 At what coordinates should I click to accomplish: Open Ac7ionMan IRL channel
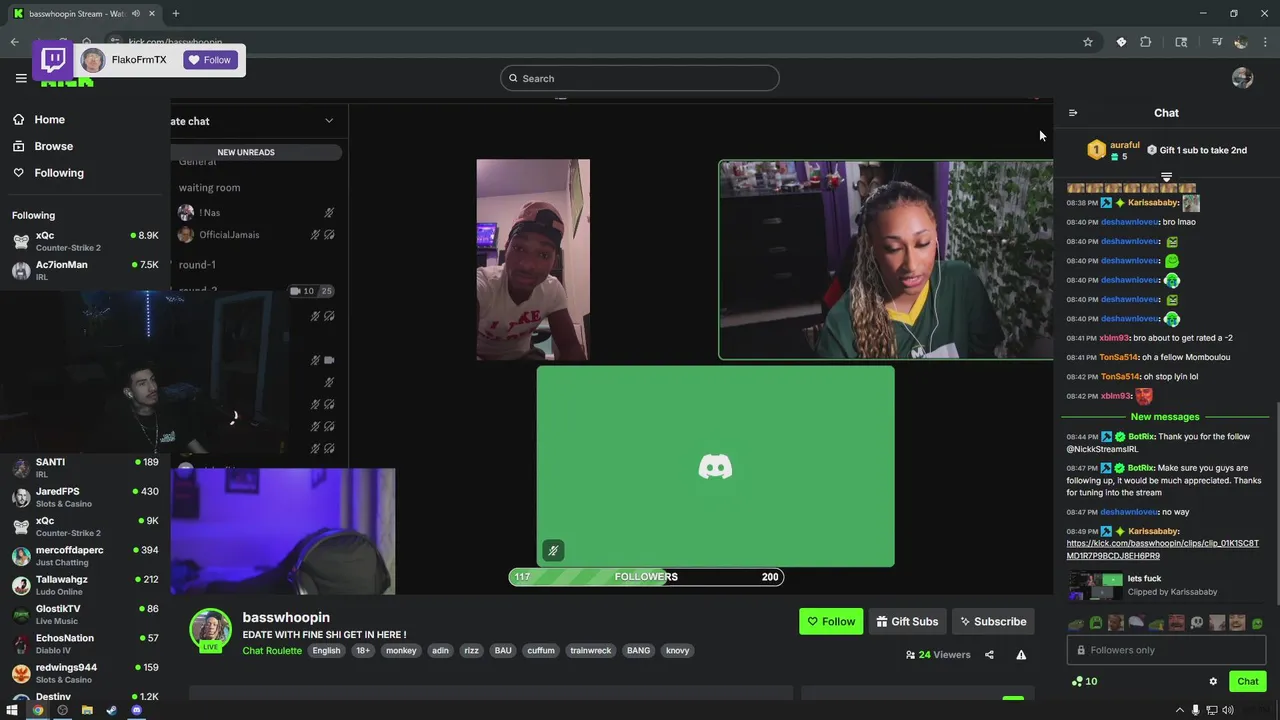click(x=85, y=270)
